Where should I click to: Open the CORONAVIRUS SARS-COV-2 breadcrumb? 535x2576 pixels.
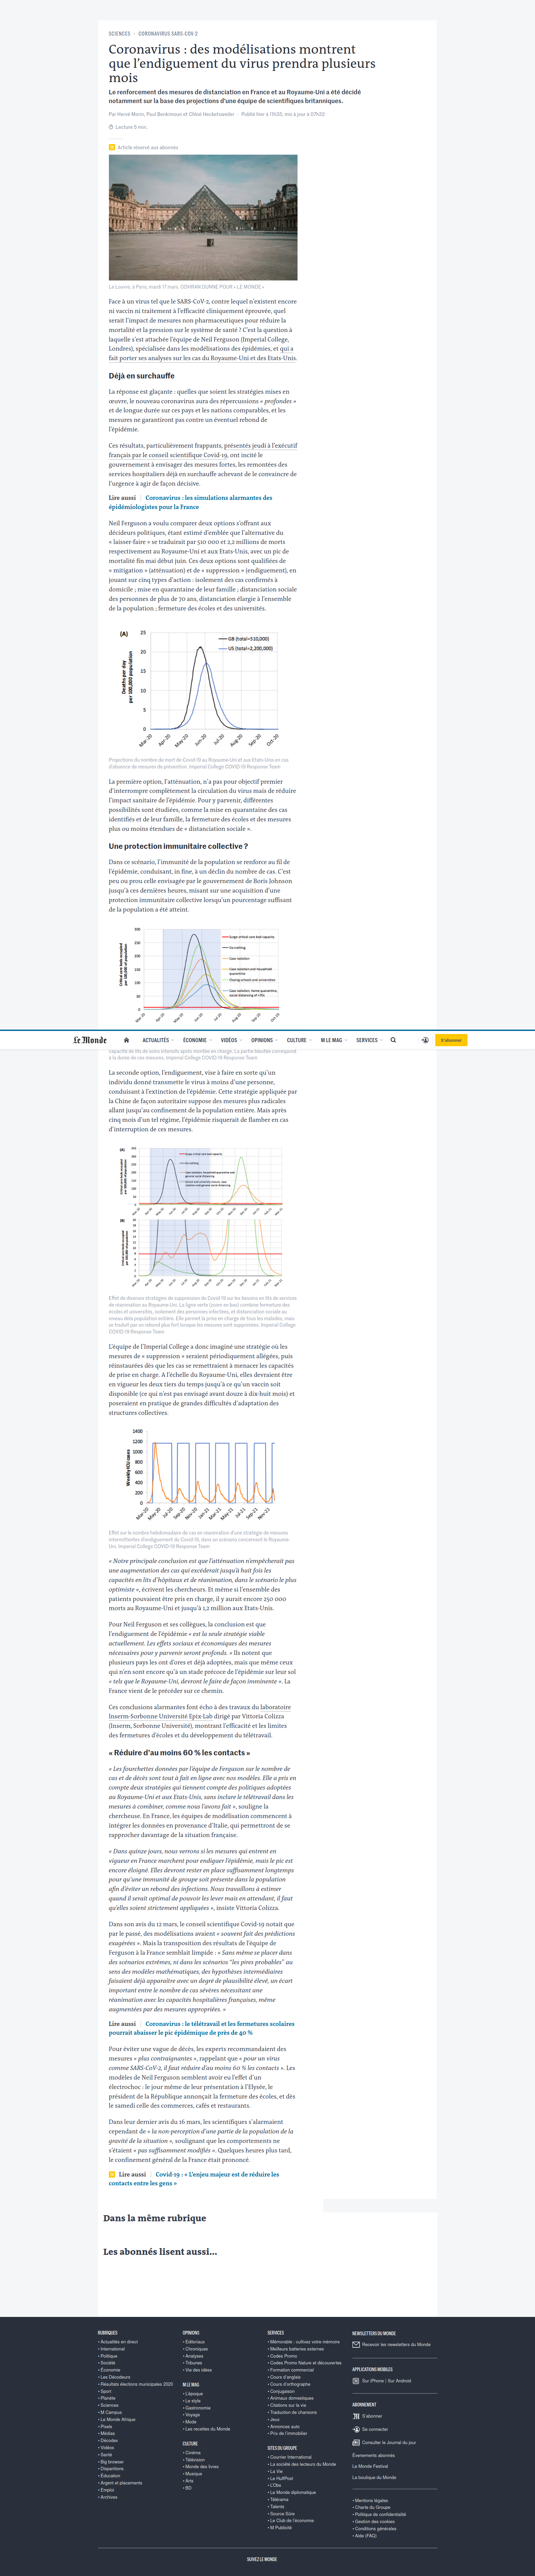[168, 34]
